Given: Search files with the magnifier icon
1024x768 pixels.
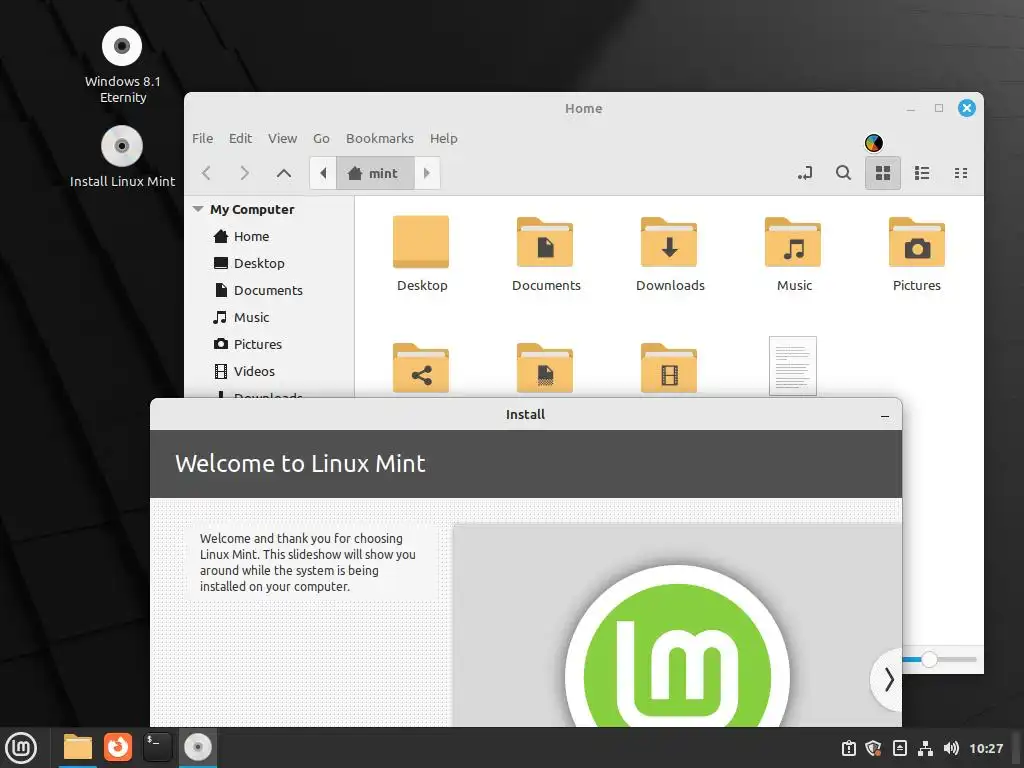Looking at the screenshot, I should [x=843, y=173].
